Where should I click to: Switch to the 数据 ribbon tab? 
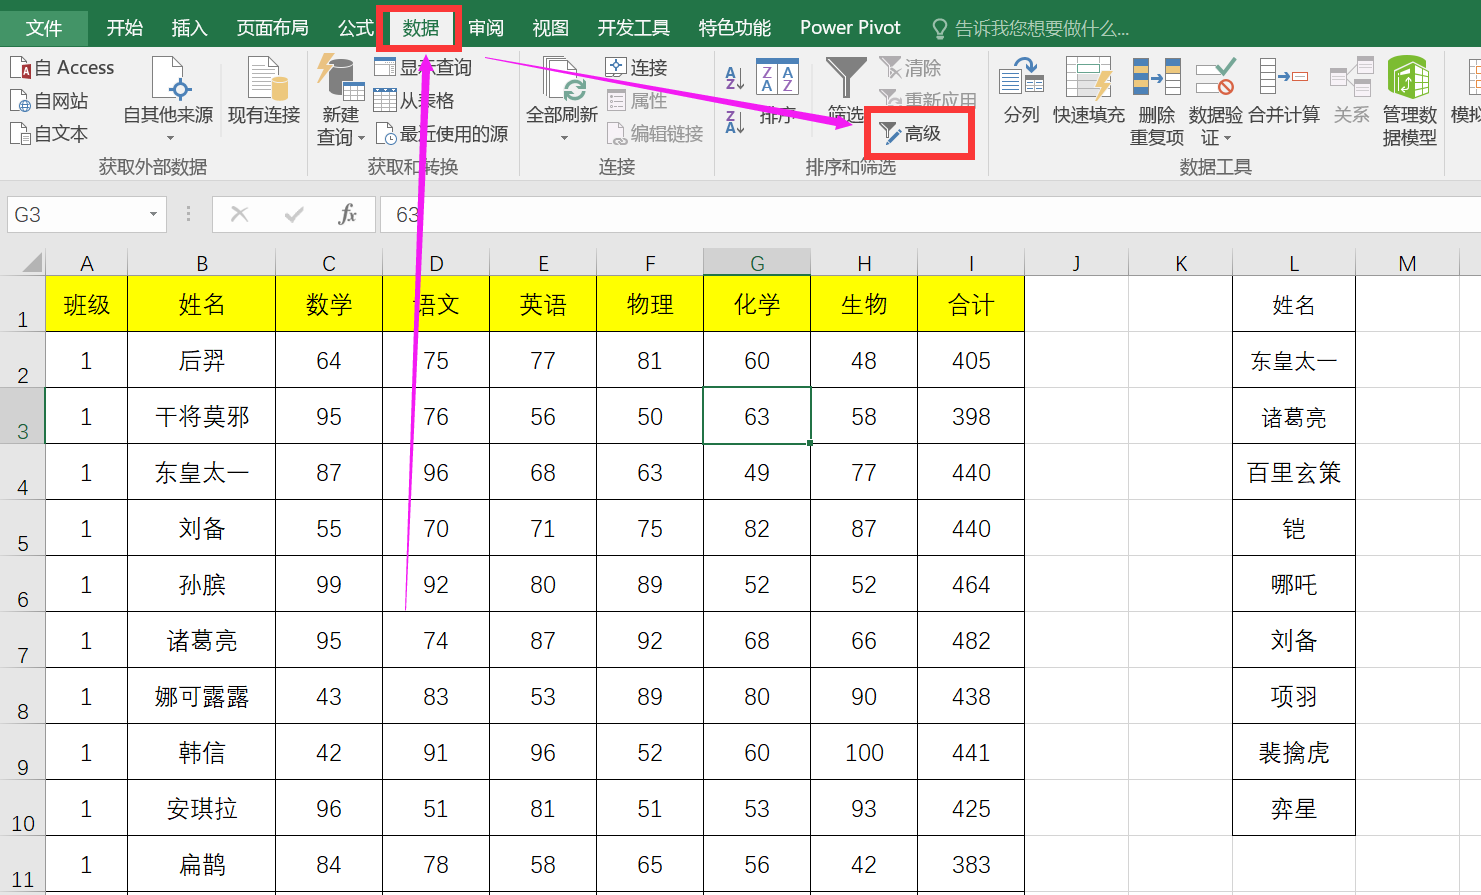point(421,28)
